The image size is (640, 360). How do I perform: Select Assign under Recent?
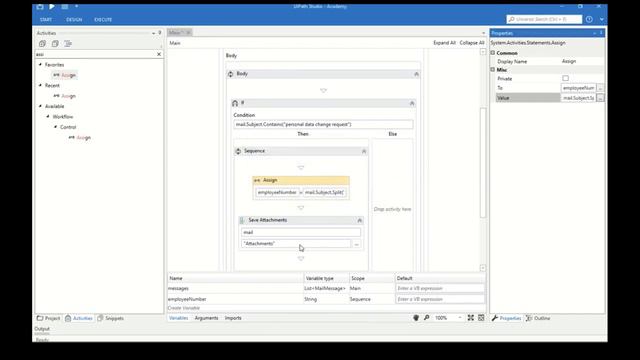coord(64,96)
